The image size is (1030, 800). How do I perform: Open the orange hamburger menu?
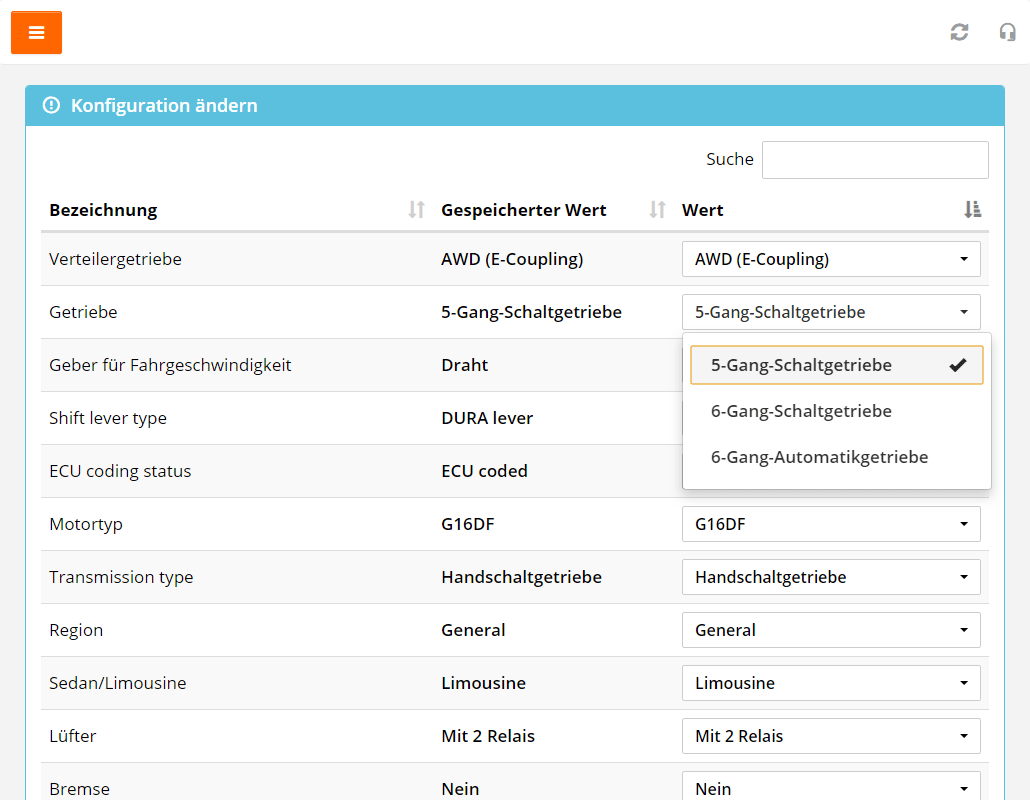(x=36, y=33)
